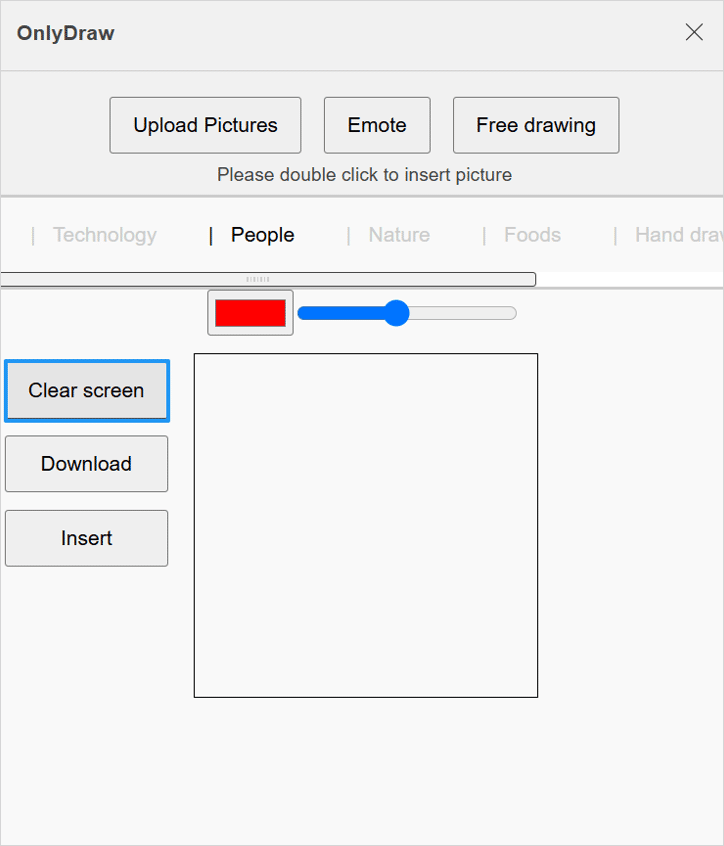Click the Upload Pictures button
The width and height of the screenshot is (724, 846).
205,125
